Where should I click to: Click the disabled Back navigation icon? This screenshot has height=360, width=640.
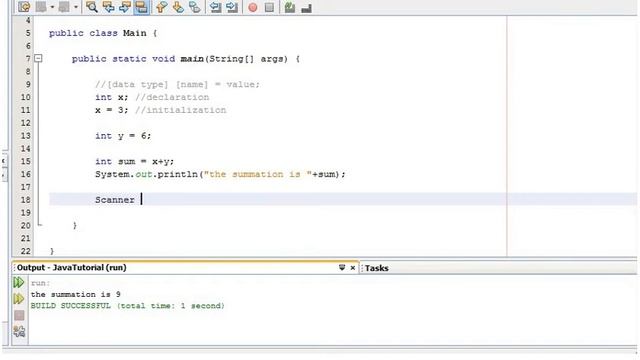click(41, 7)
